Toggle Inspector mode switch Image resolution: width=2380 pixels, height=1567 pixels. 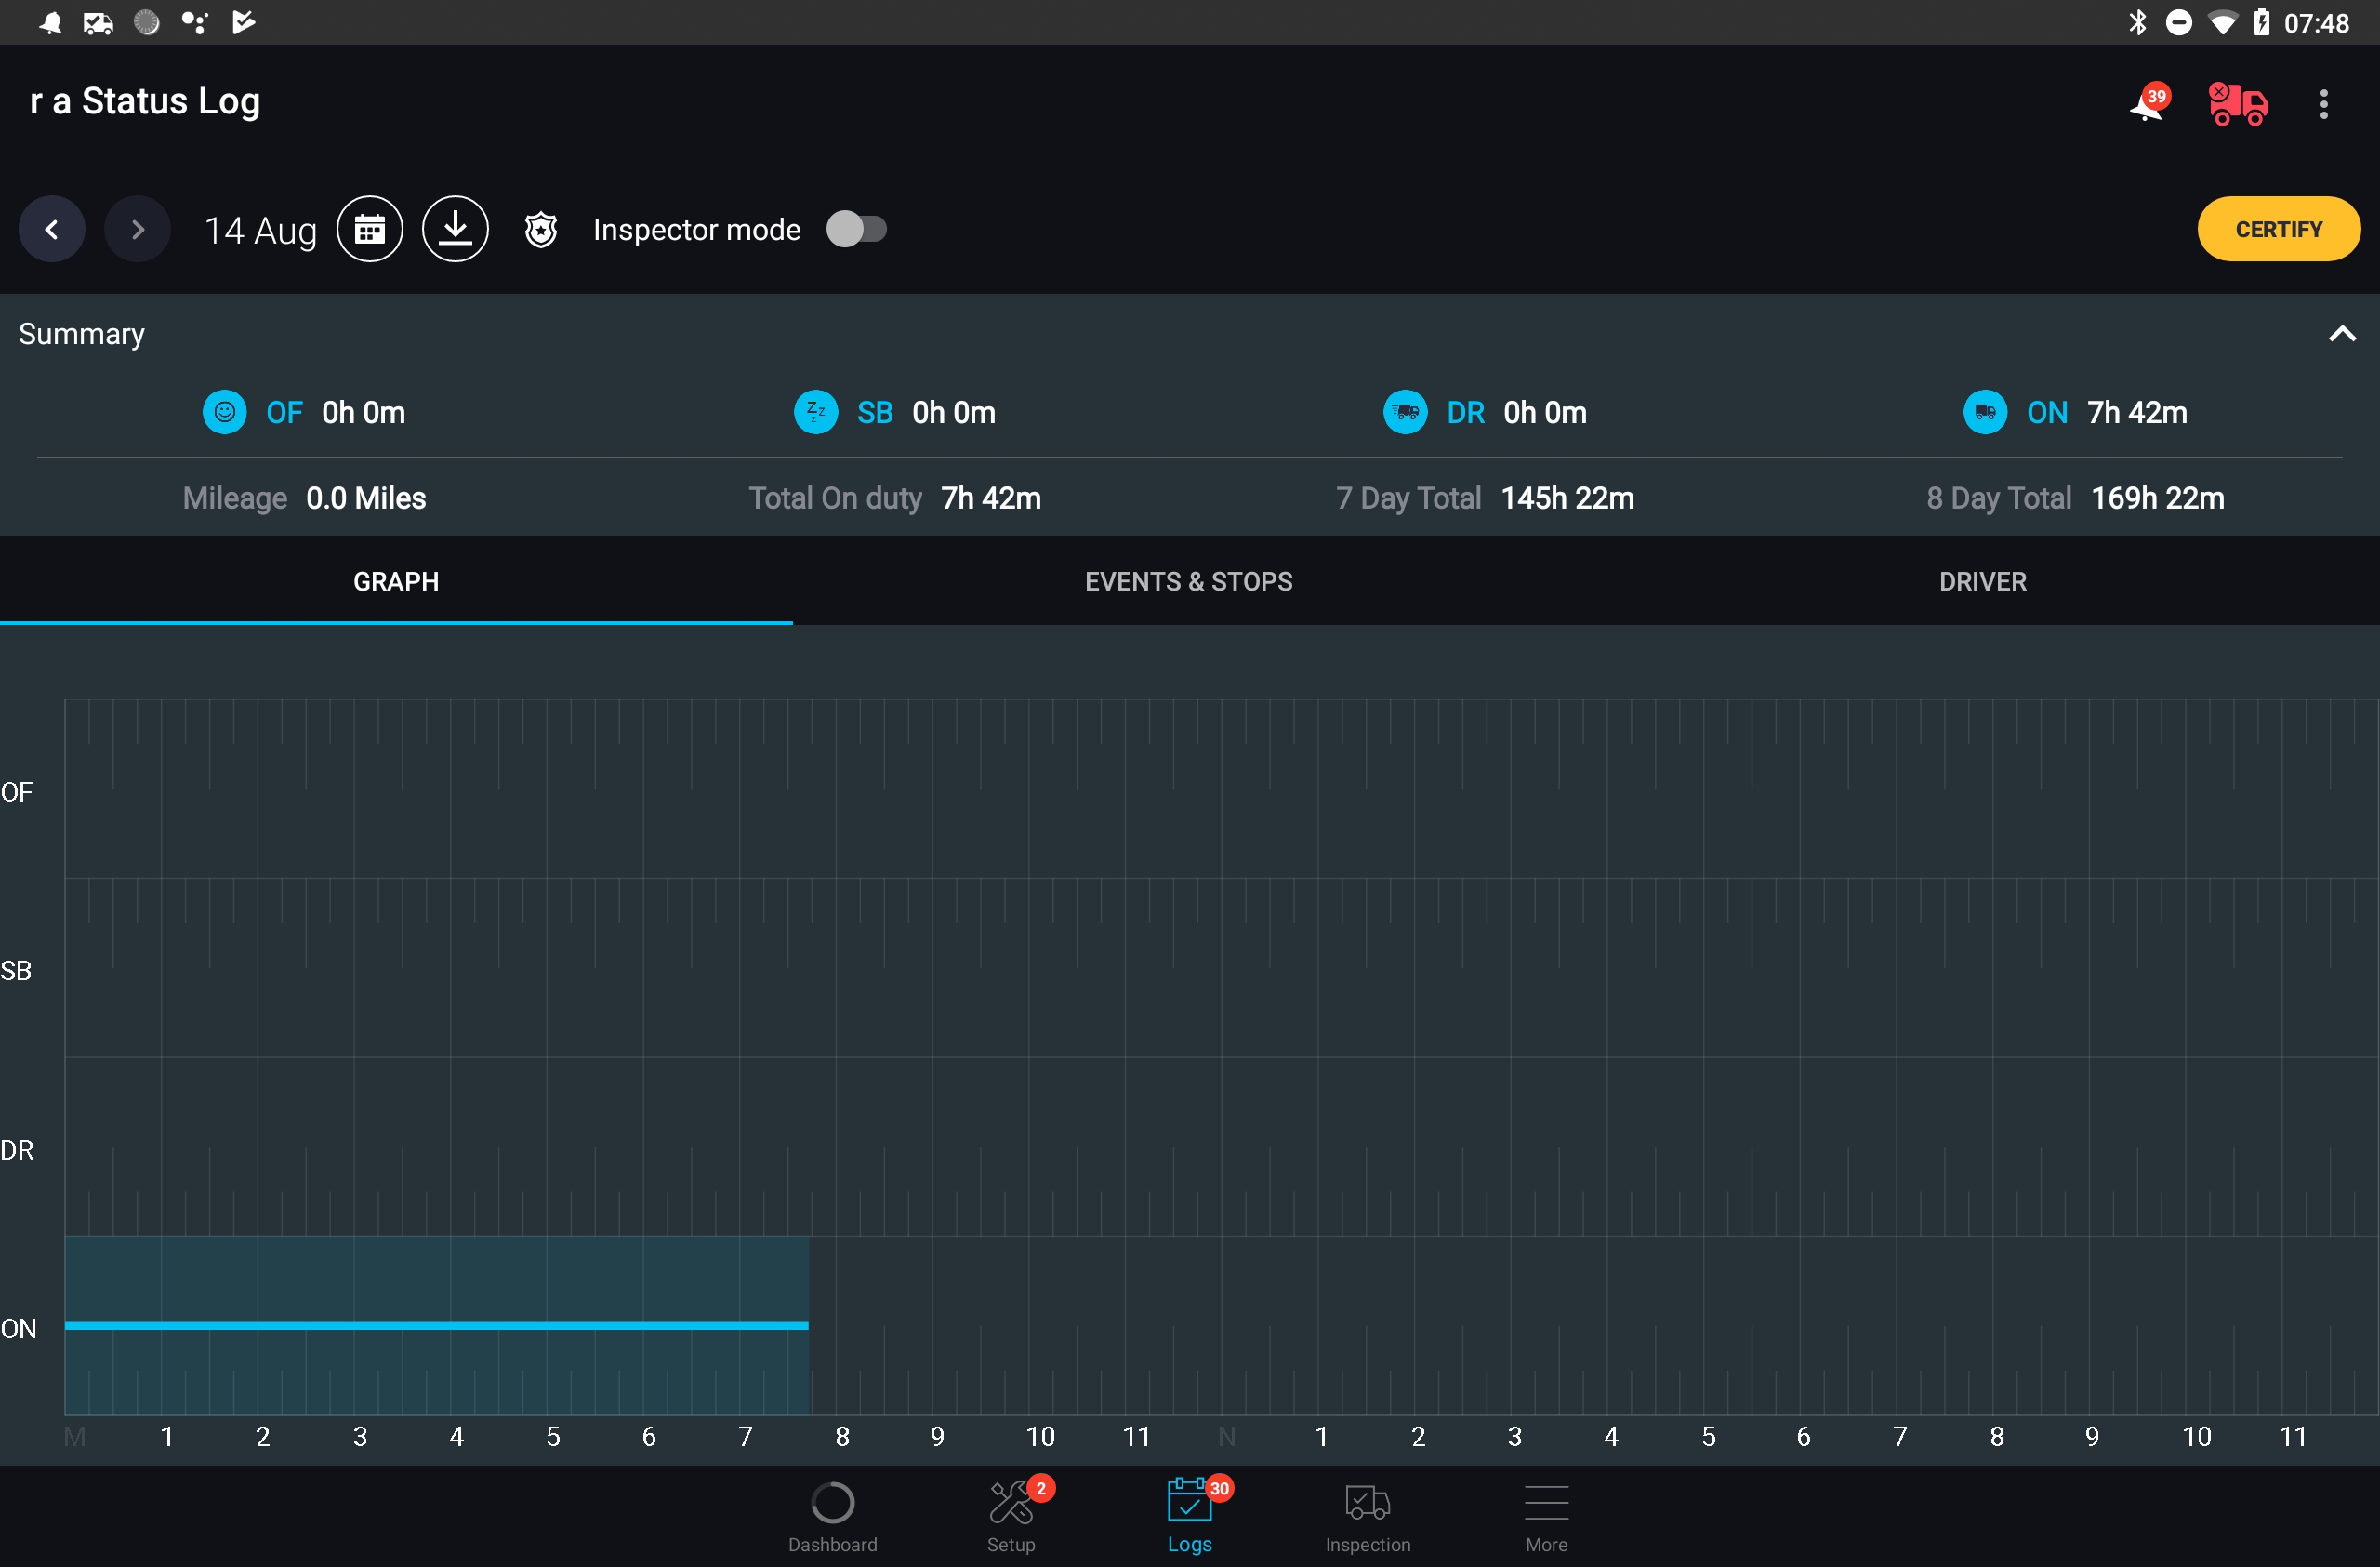click(x=857, y=229)
